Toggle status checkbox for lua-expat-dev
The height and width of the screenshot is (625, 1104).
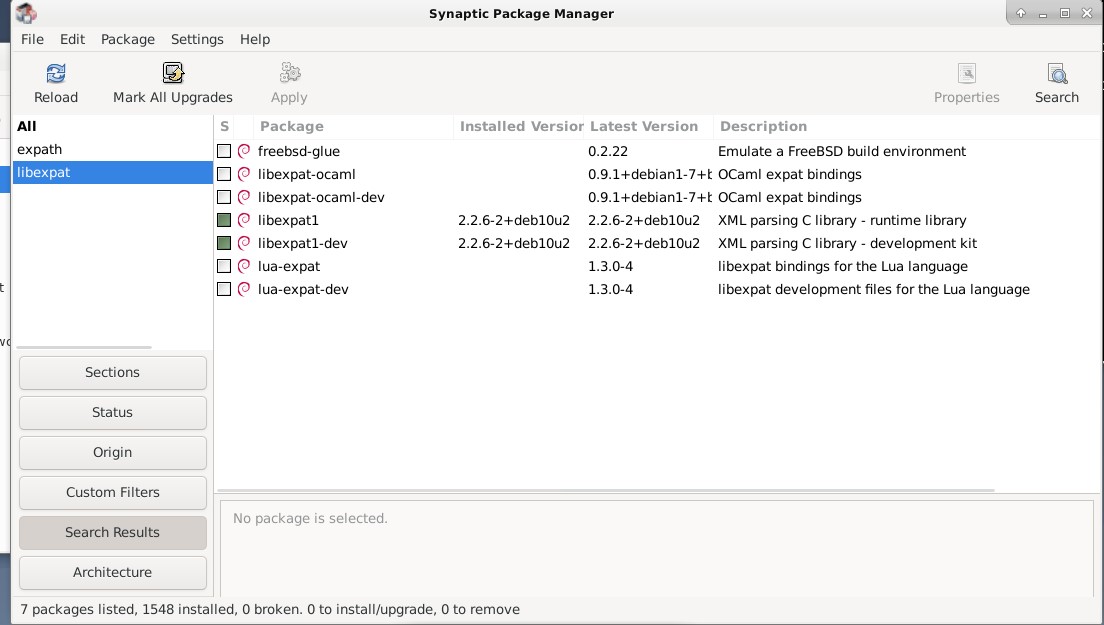click(x=224, y=289)
